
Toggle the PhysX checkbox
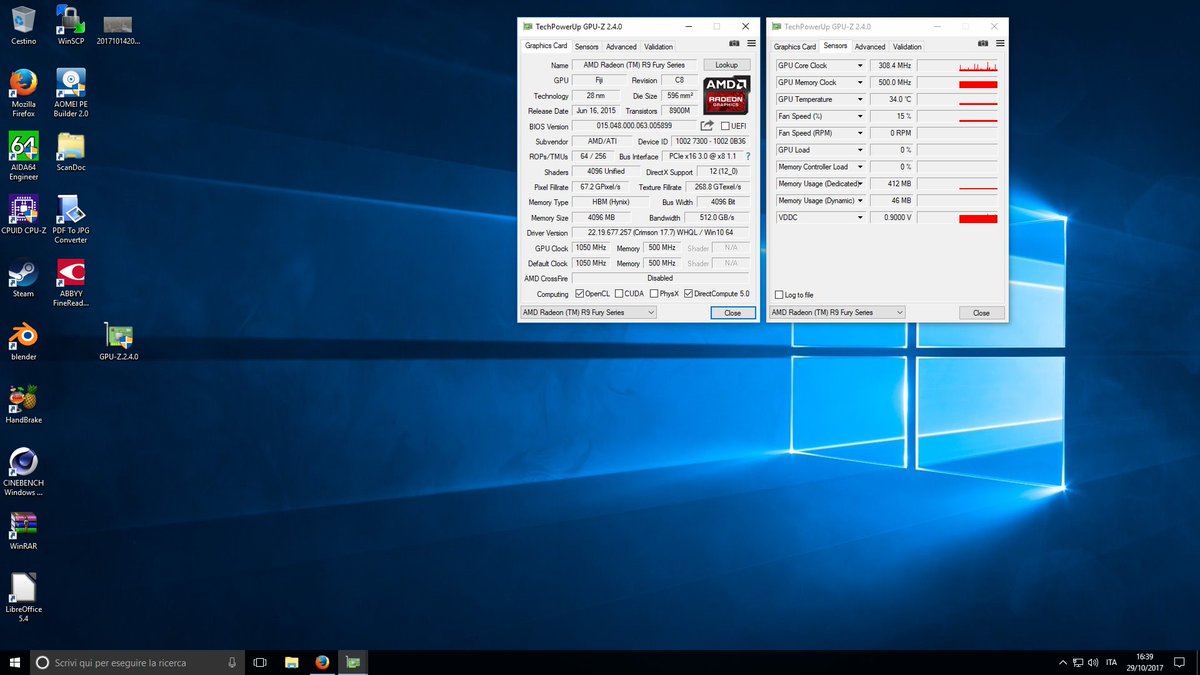click(x=654, y=294)
